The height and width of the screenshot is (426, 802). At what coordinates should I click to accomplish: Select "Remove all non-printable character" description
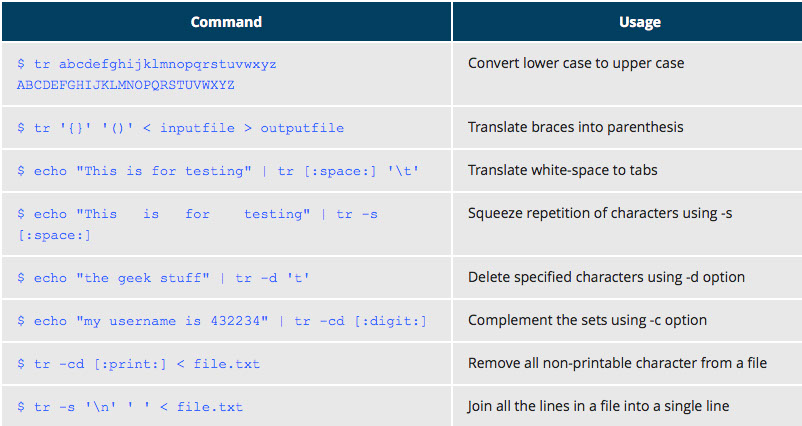(x=617, y=363)
